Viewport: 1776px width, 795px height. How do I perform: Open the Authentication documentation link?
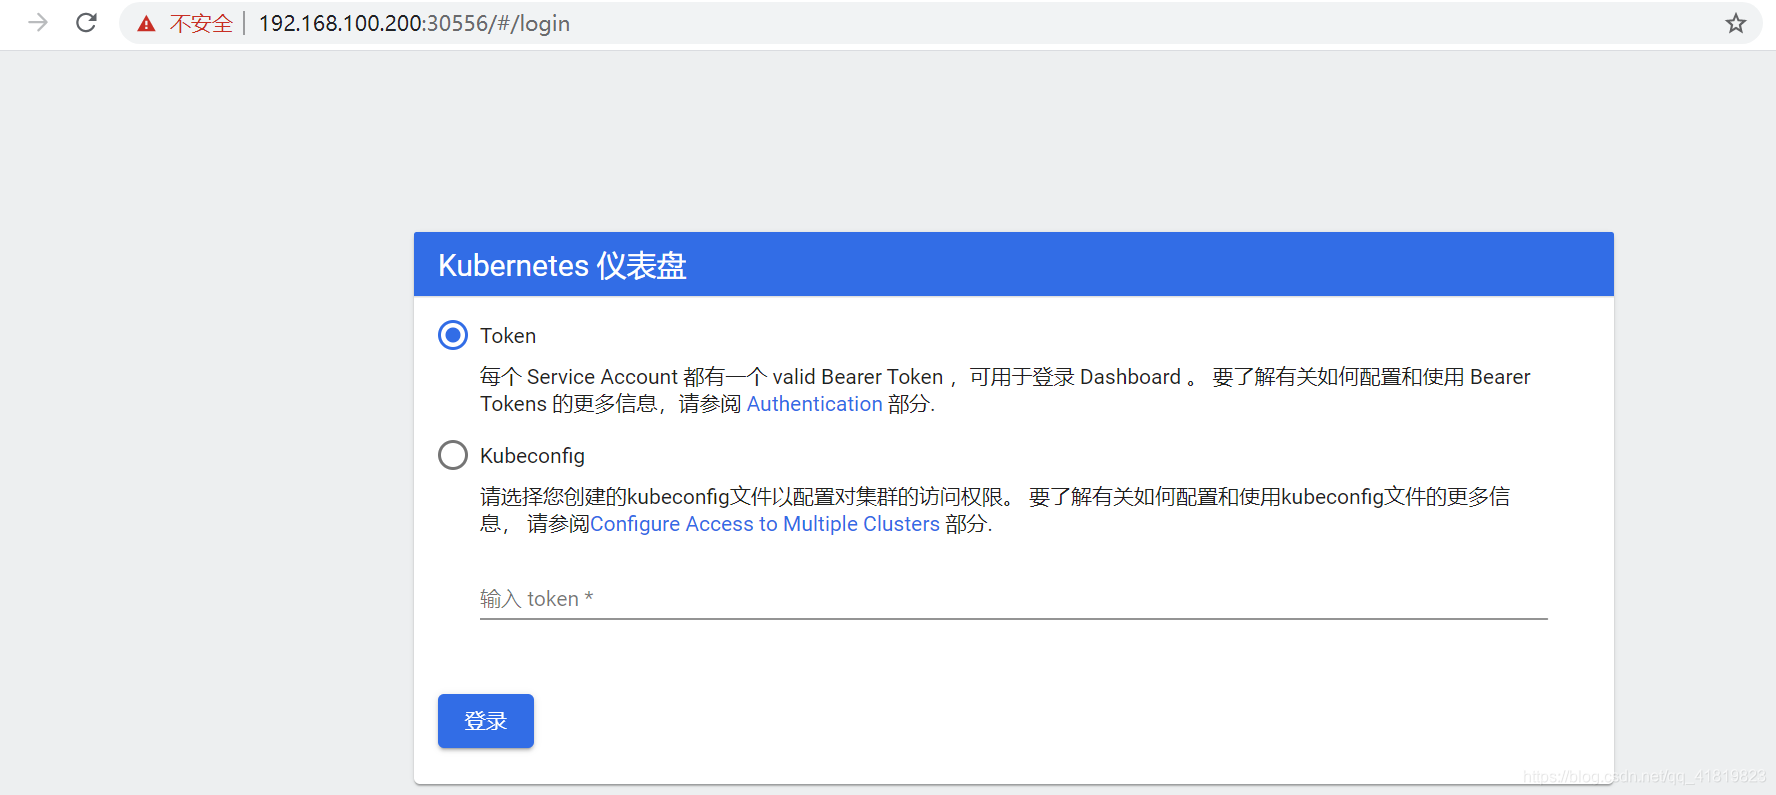pyautogui.click(x=814, y=404)
